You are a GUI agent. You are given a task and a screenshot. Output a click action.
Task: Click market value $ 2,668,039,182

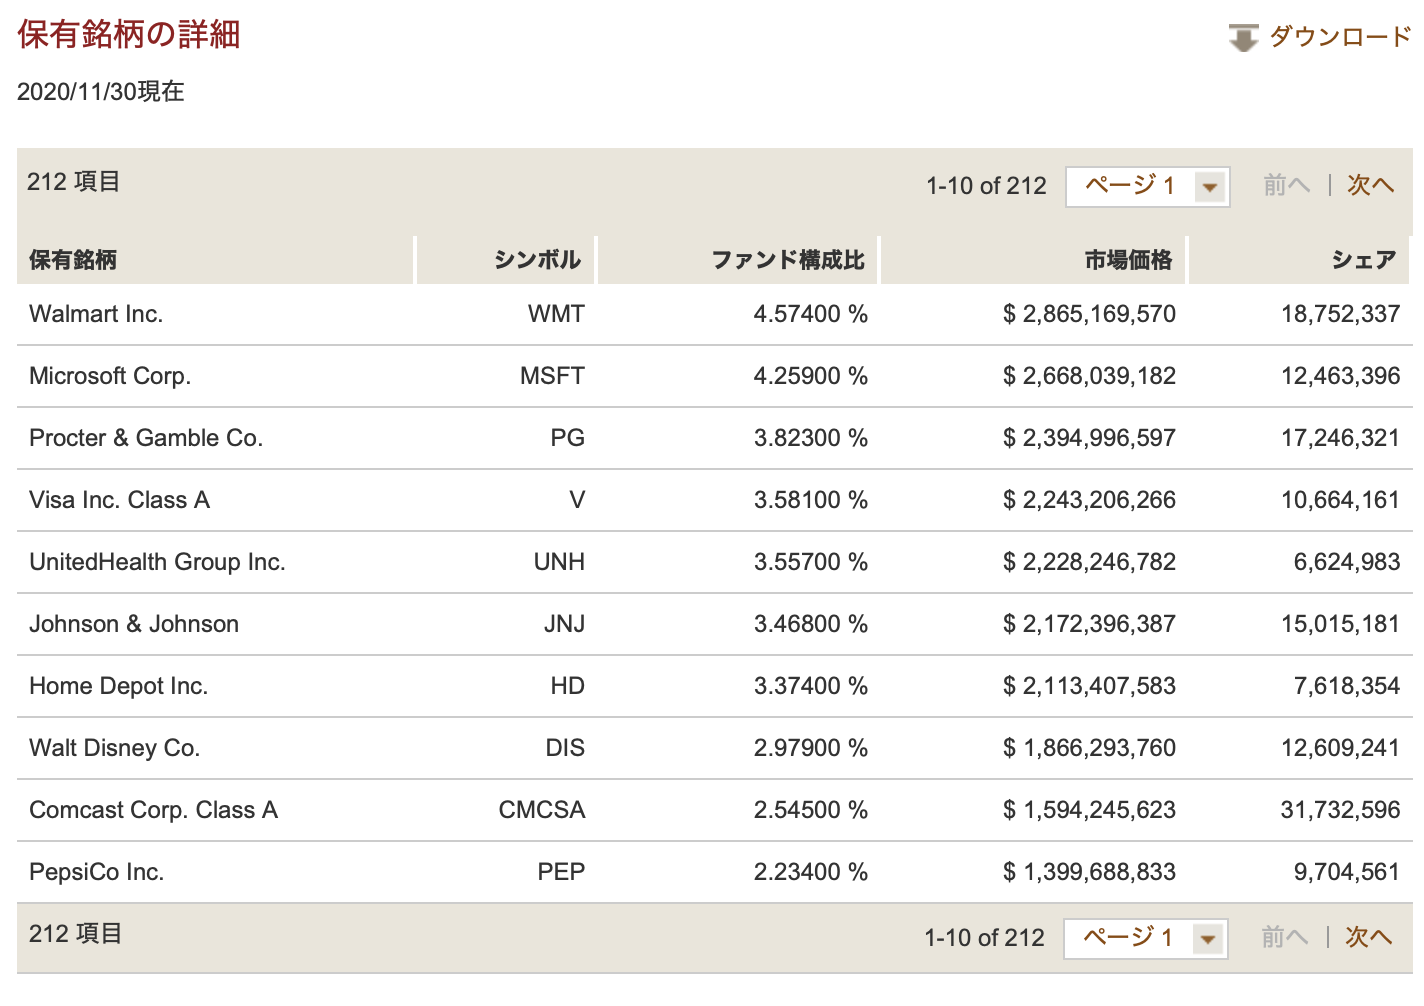click(1089, 376)
